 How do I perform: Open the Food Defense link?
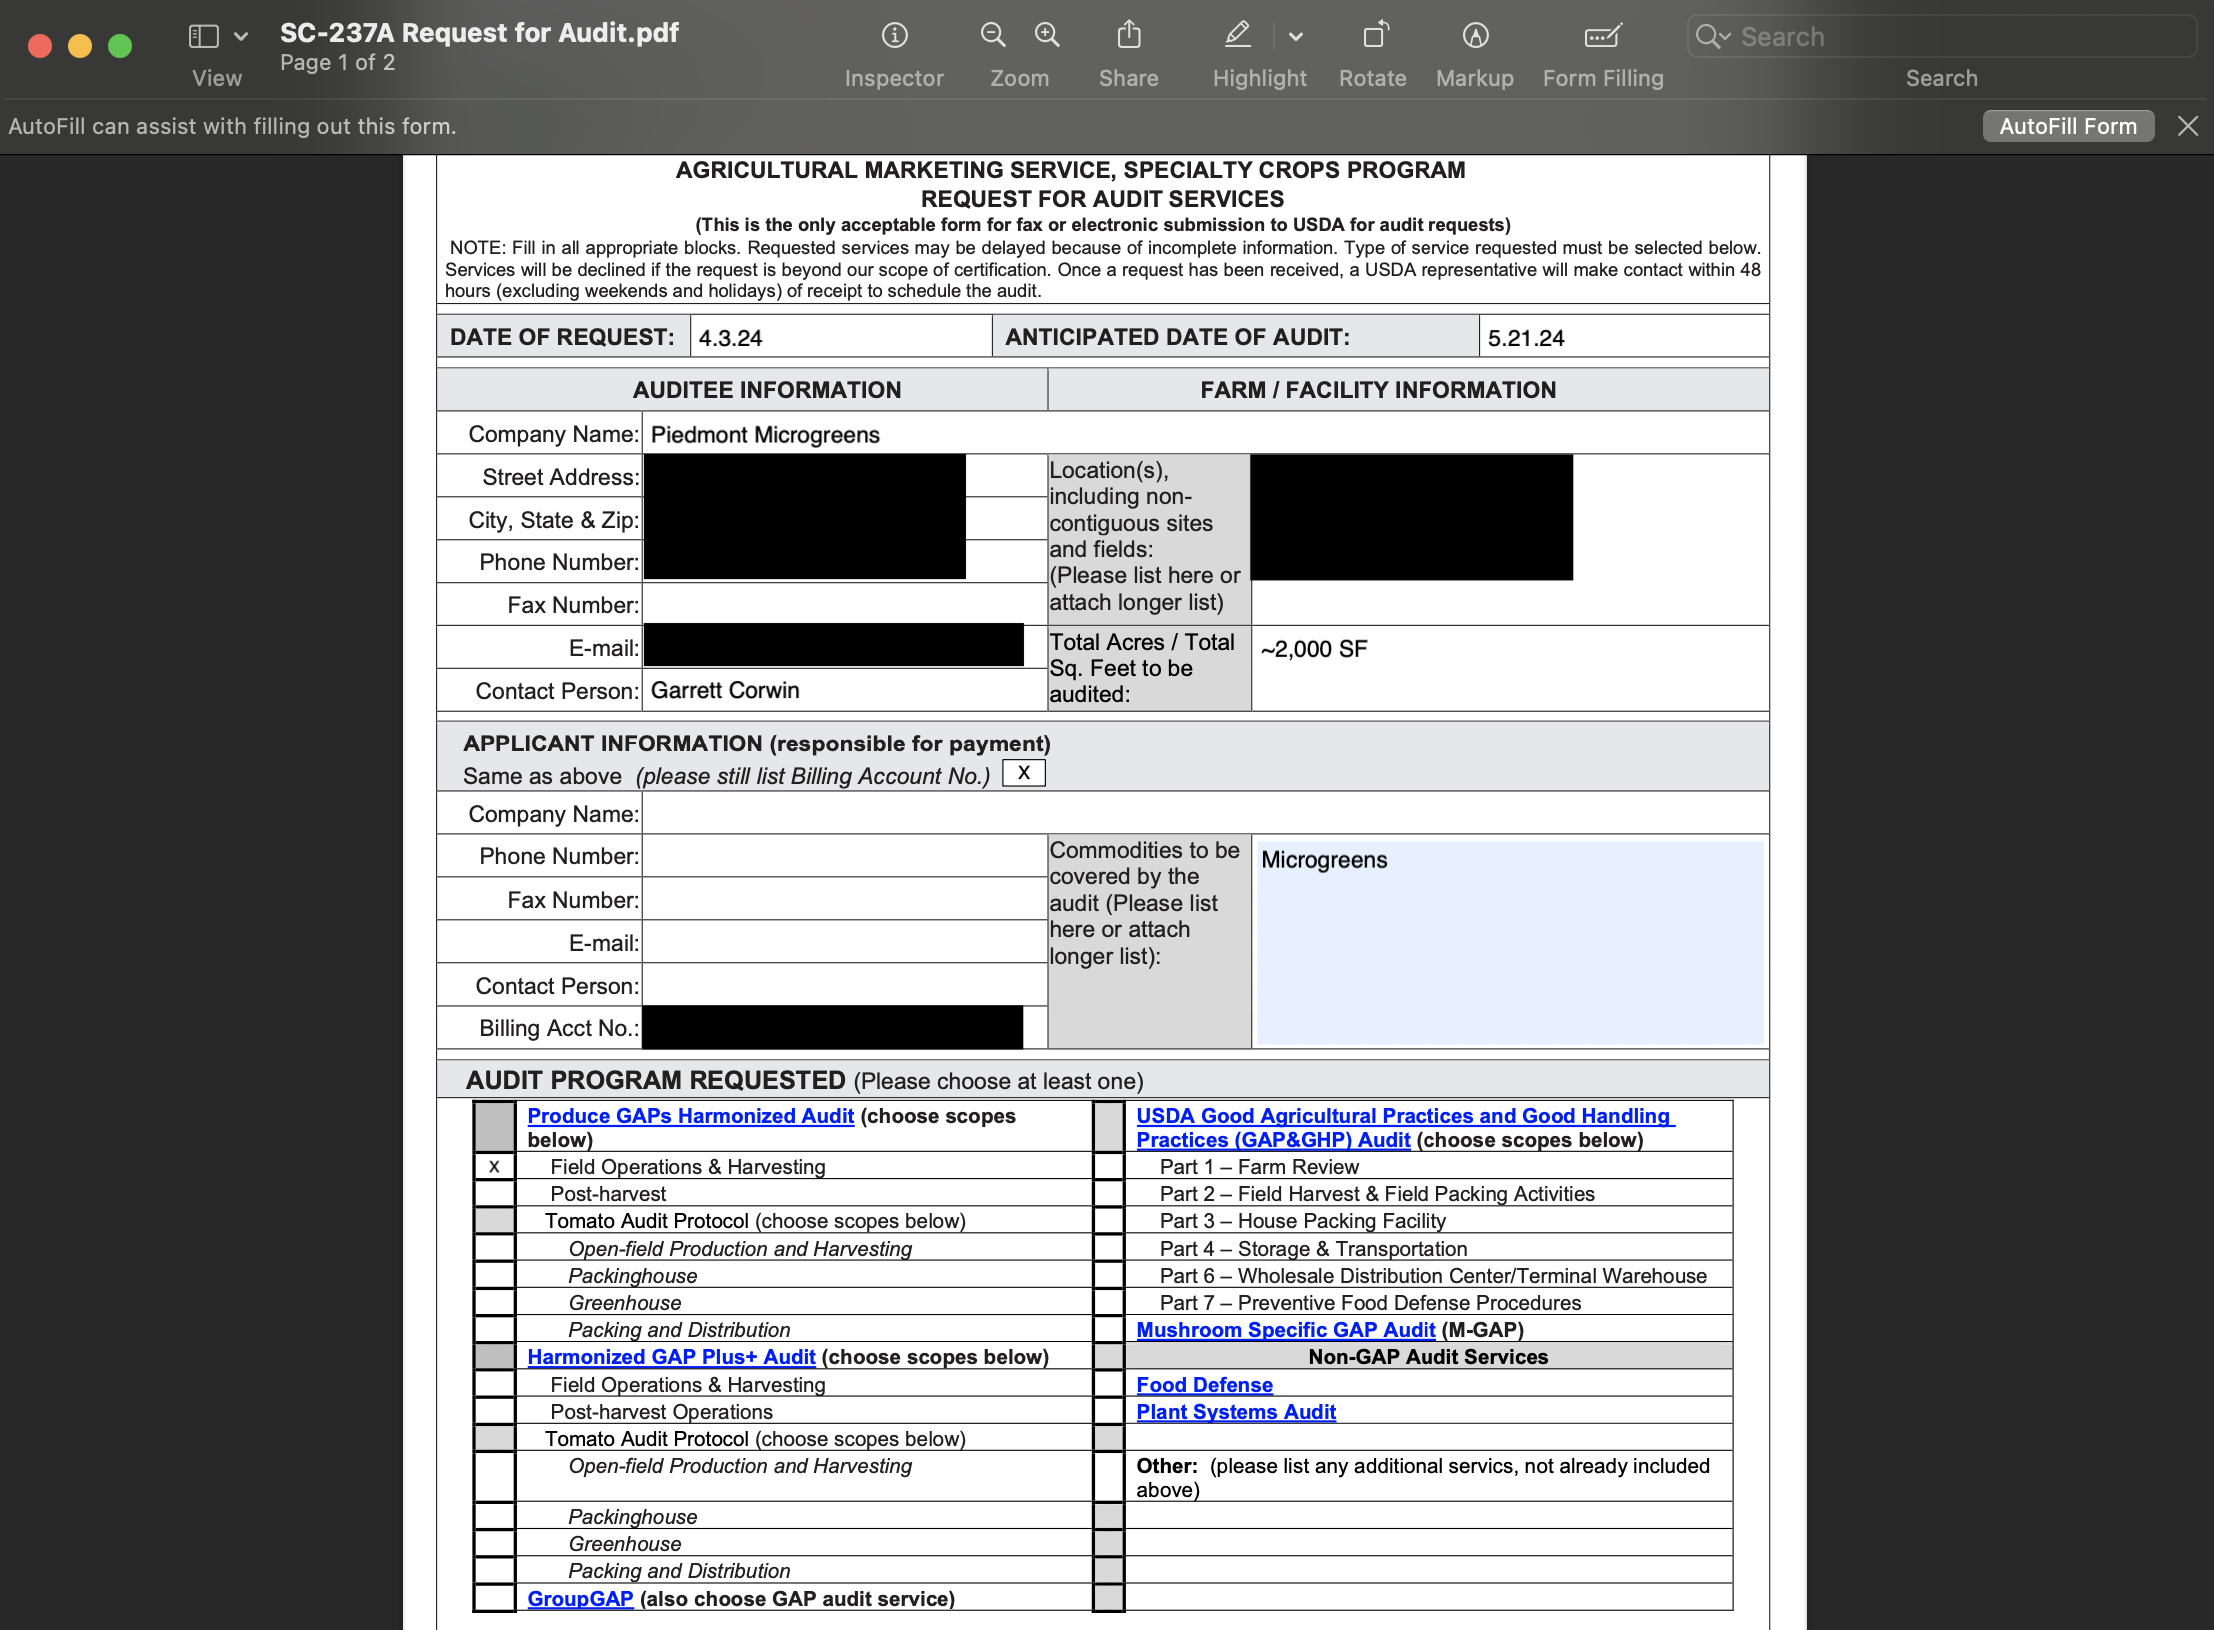pyautogui.click(x=1203, y=1384)
